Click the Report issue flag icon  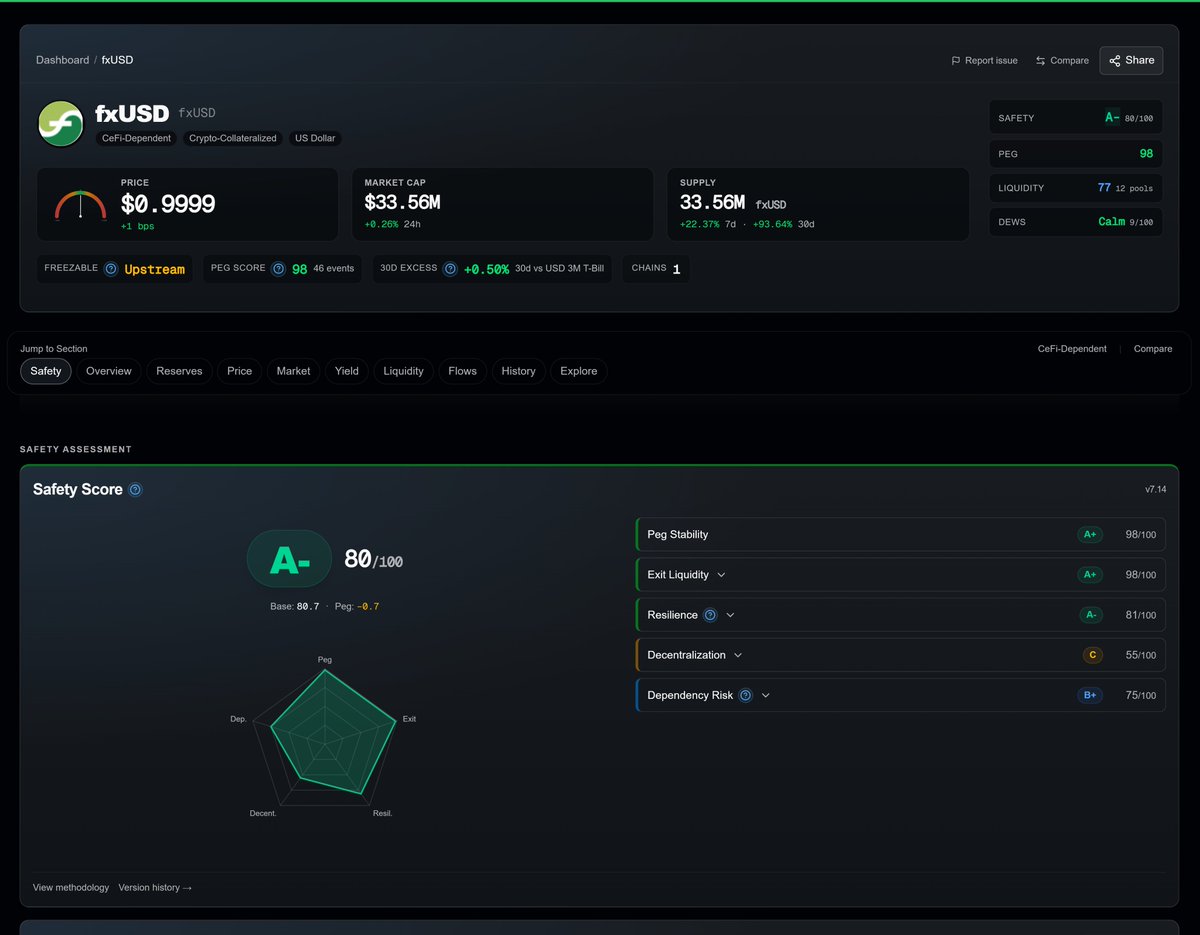(956, 61)
